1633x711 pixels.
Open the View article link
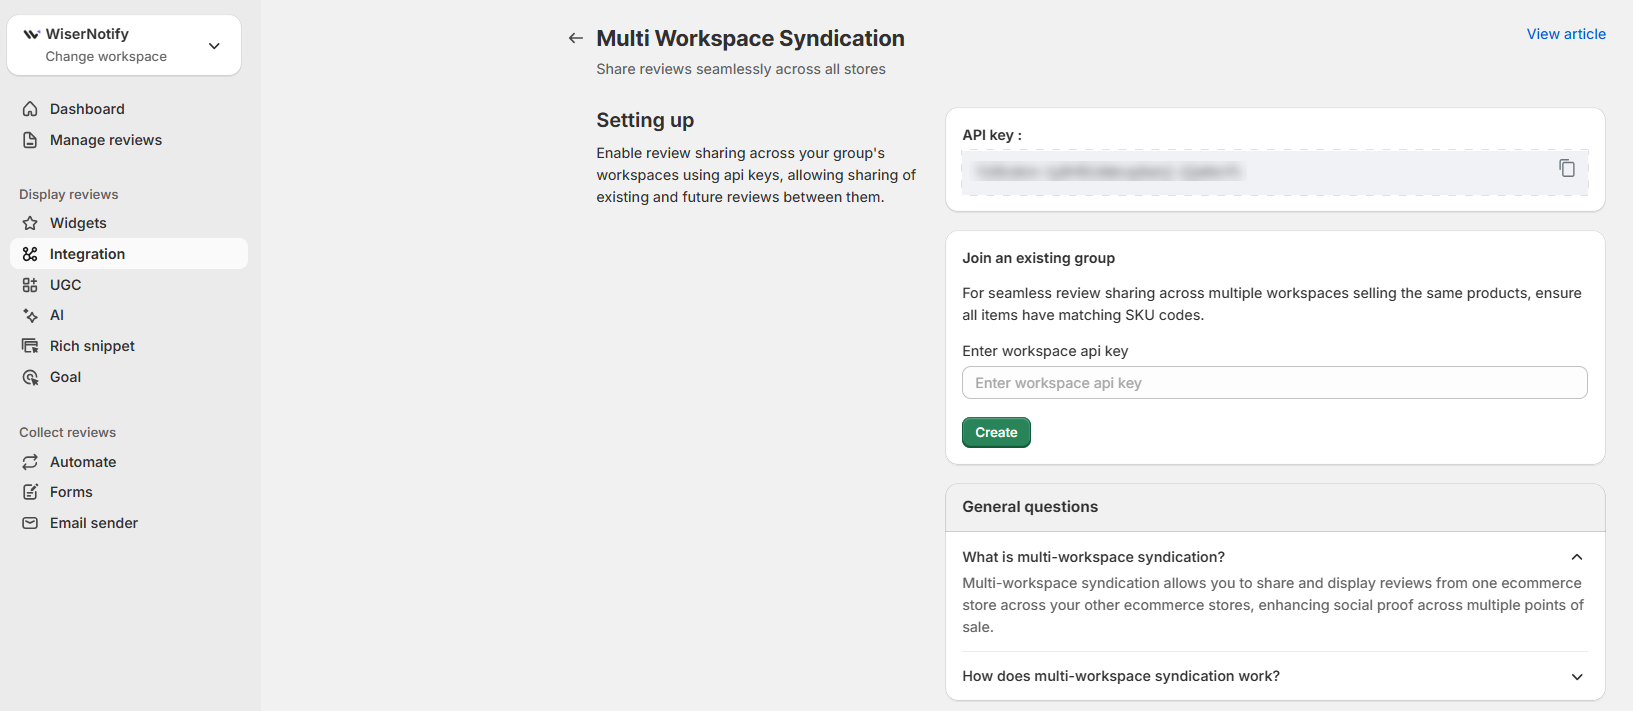pyautogui.click(x=1566, y=34)
